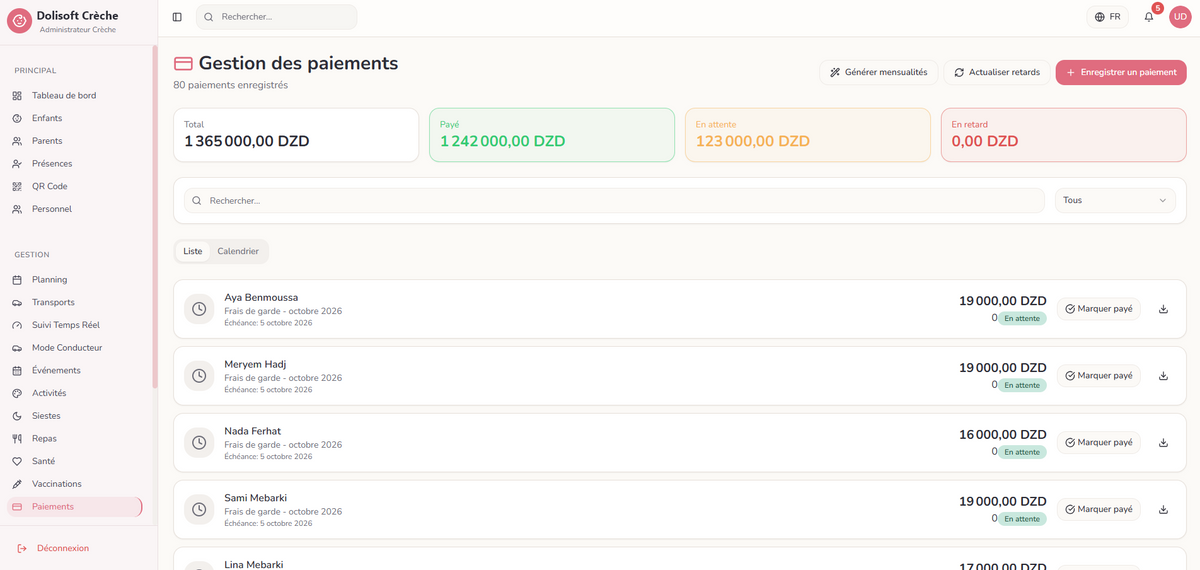Select the Liste view tab
This screenshot has height=570, width=1200.
coord(193,251)
